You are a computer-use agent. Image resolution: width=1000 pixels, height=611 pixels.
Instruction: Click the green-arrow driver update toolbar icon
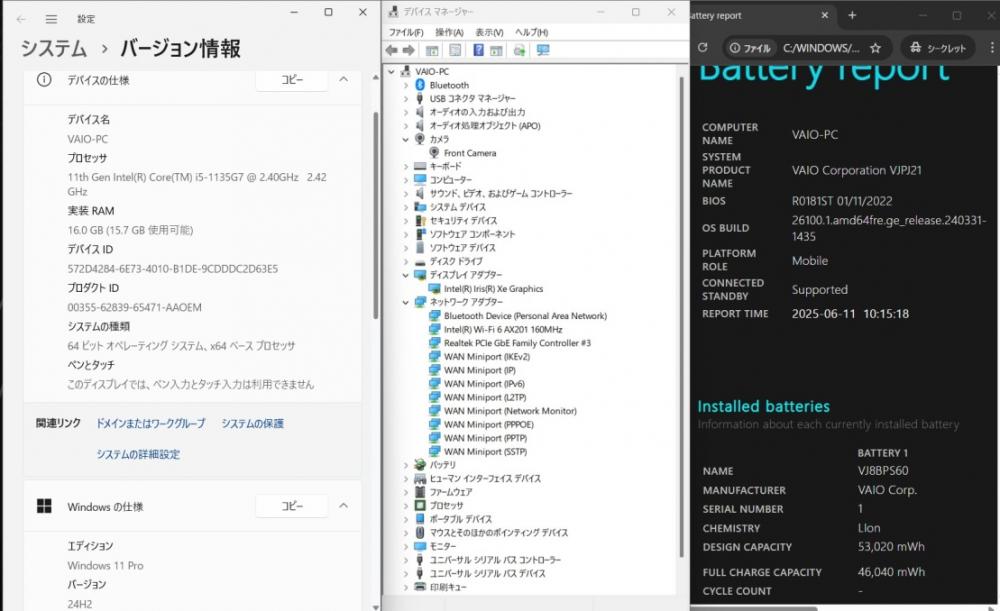(519, 50)
